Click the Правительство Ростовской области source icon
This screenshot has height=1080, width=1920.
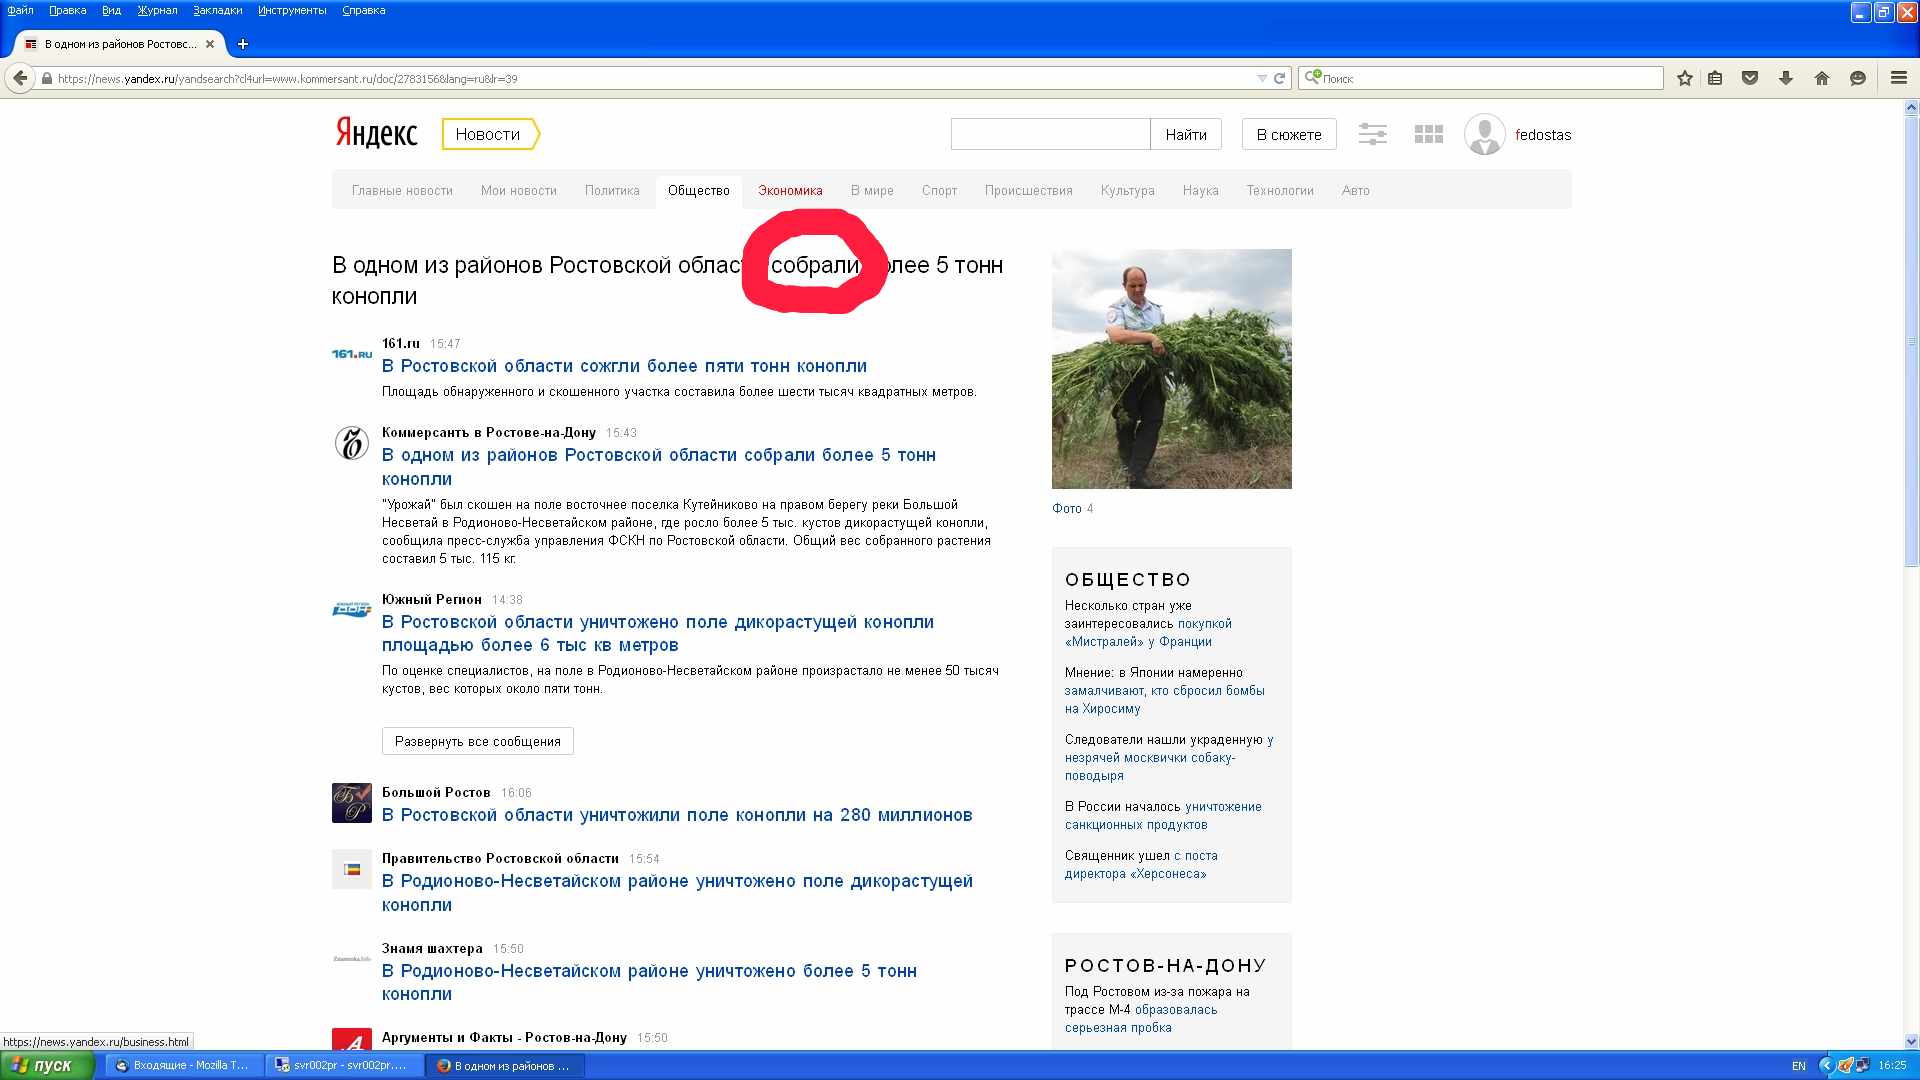(x=352, y=869)
